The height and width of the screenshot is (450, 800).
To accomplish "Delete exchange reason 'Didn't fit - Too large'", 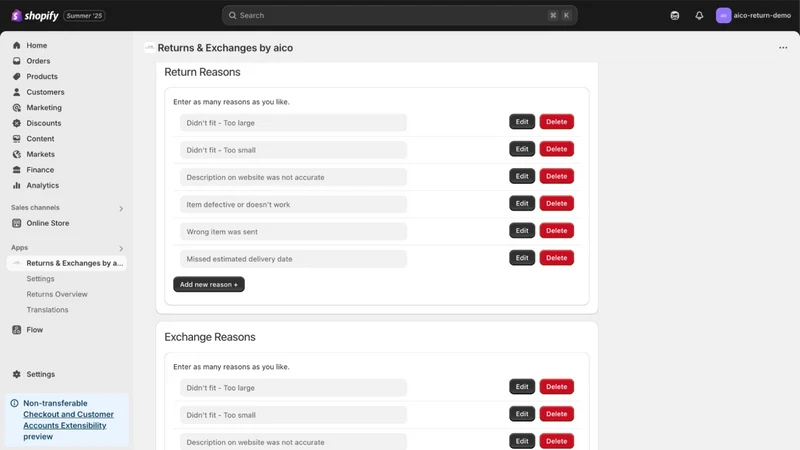I will pyautogui.click(x=557, y=387).
